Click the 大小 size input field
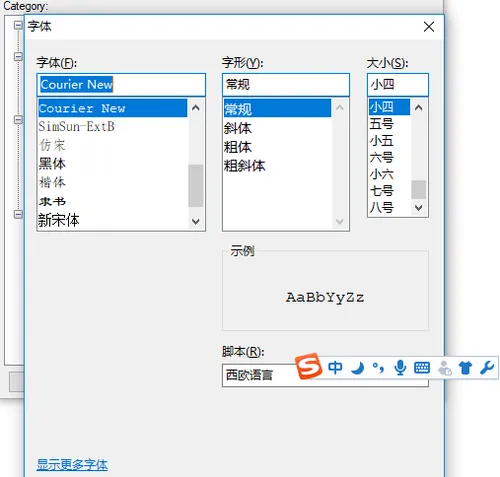The height and width of the screenshot is (477, 500). point(398,85)
